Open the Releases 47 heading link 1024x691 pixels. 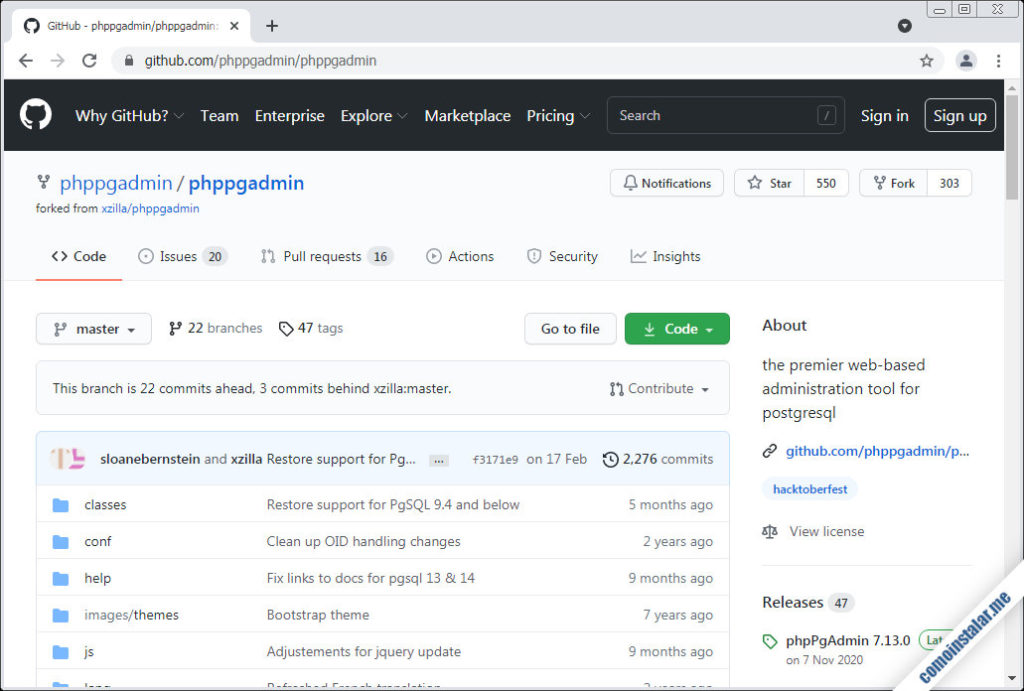[x=807, y=602]
